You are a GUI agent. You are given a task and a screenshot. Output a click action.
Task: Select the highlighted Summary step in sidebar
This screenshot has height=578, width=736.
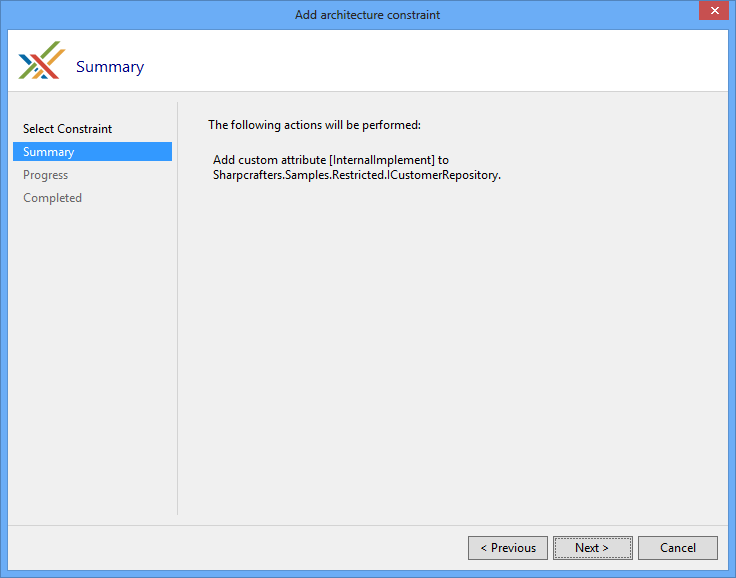[49, 152]
